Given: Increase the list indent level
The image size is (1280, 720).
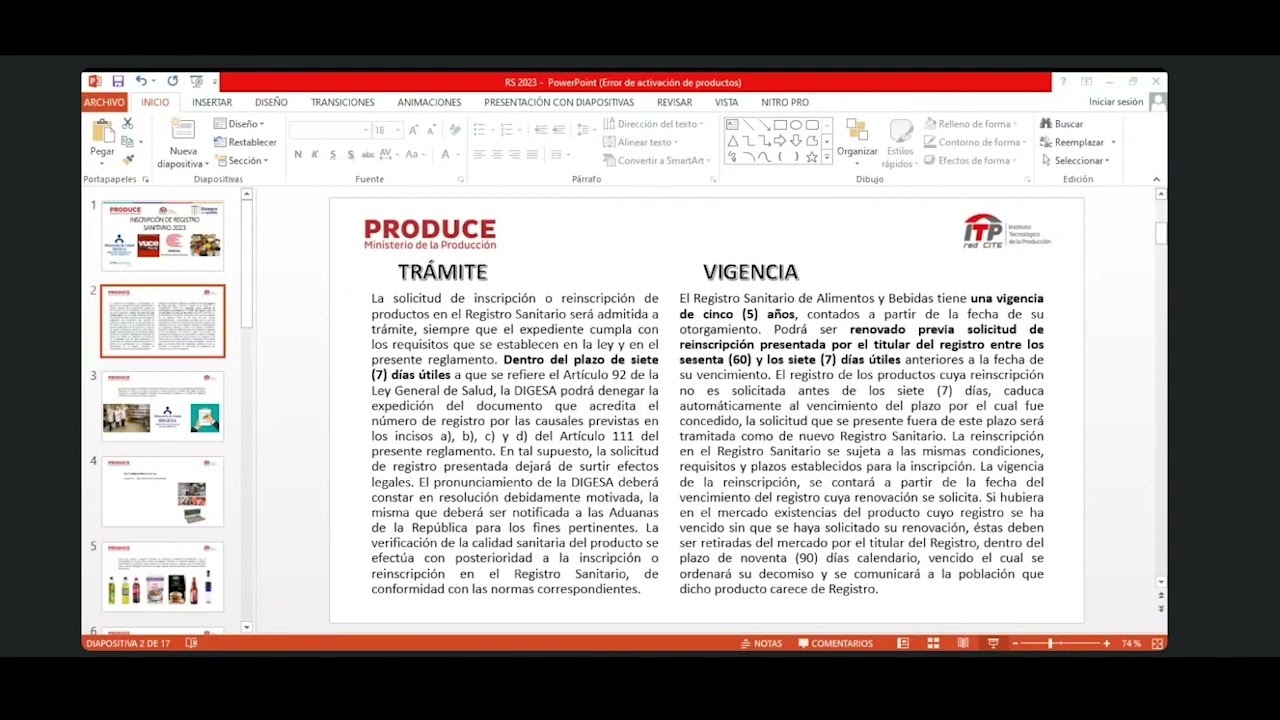Looking at the screenshot, I should [559, 130].
